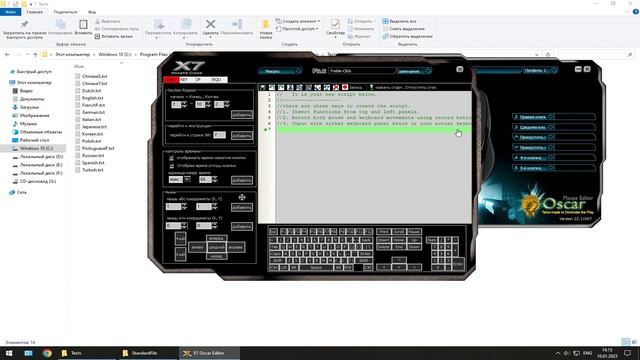This screenshot has height=360, width=640.
Task: Open the note (примечание) dropdown beside macro name
Action: (414, 71)
